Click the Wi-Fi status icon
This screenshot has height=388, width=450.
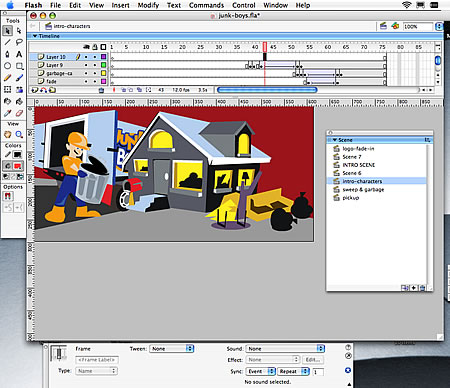click(407, 5)
